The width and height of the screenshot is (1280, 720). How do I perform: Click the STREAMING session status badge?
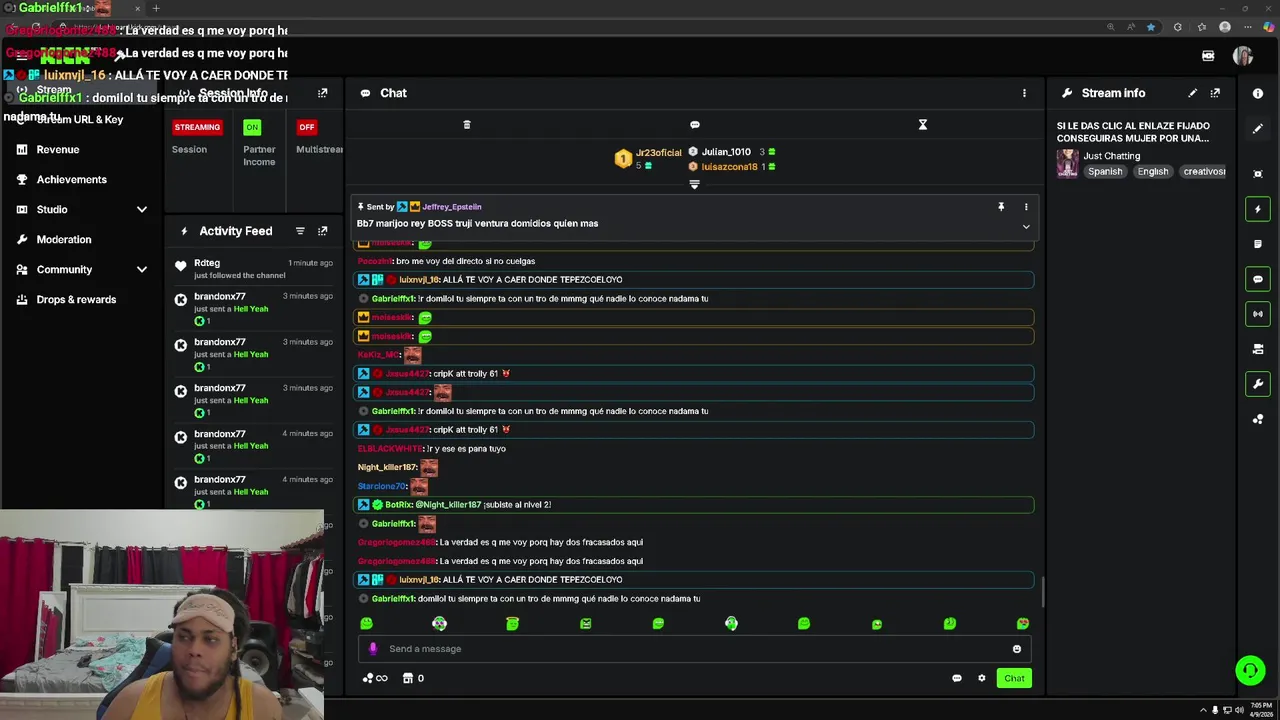tap(197, 127)
